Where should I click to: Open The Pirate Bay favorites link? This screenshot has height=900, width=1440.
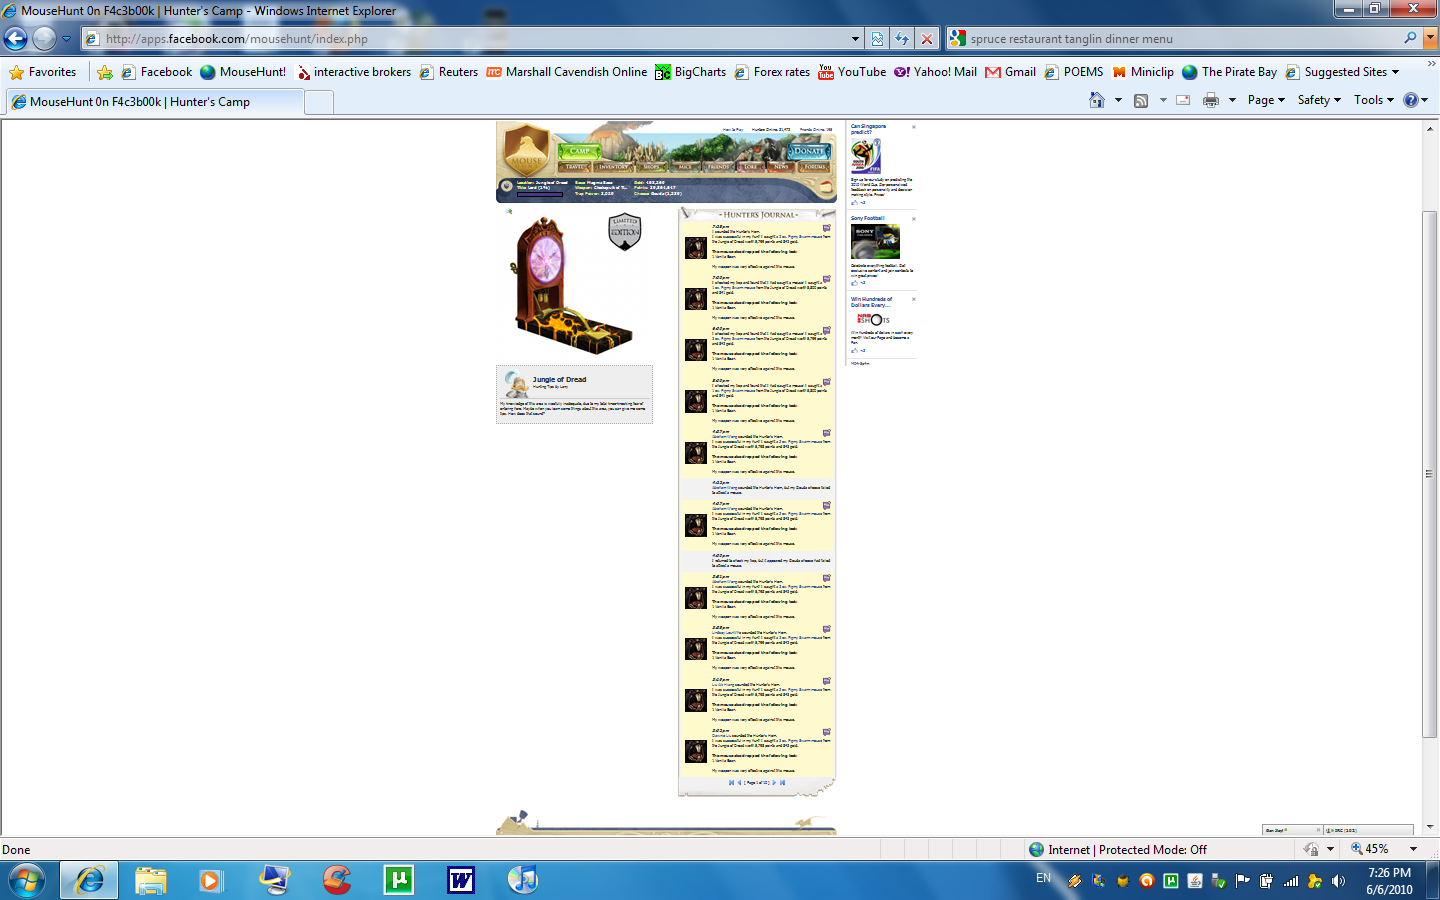click(1230, 72)
